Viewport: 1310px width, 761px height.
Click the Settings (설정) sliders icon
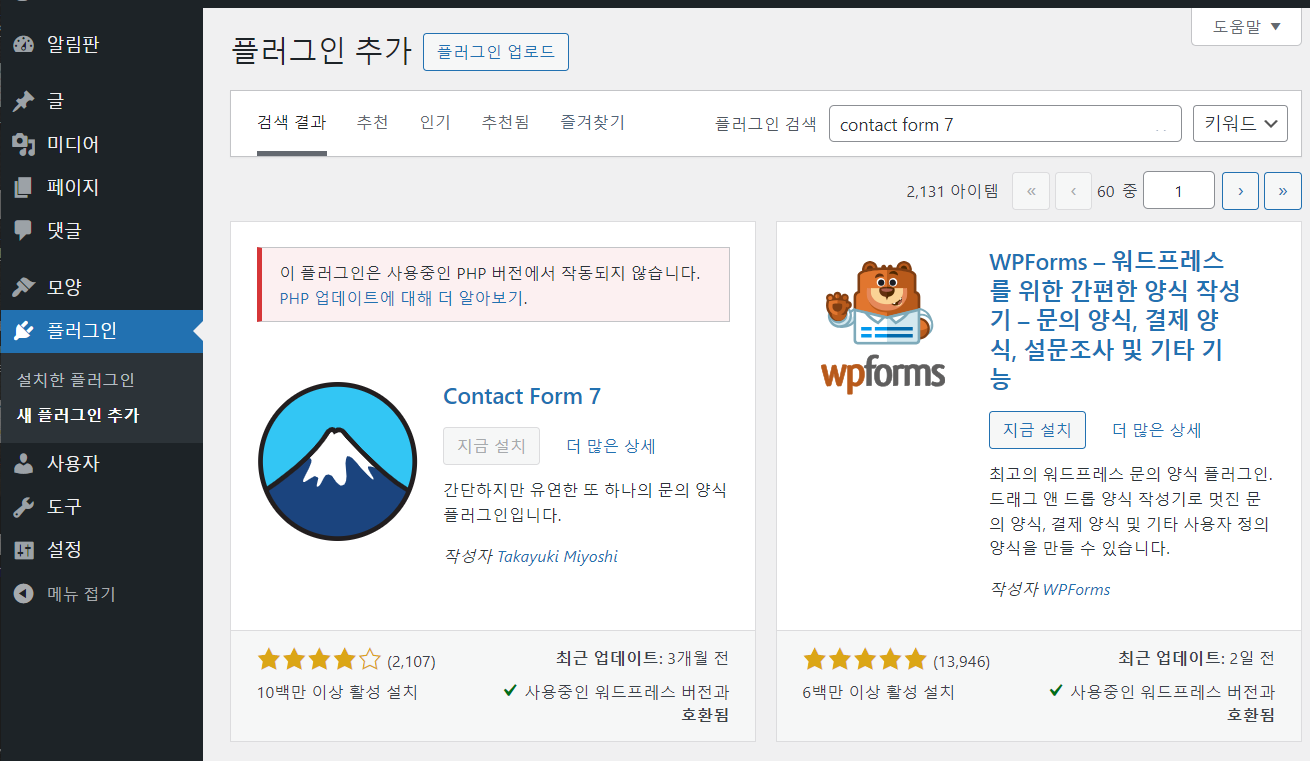[23, 550]
